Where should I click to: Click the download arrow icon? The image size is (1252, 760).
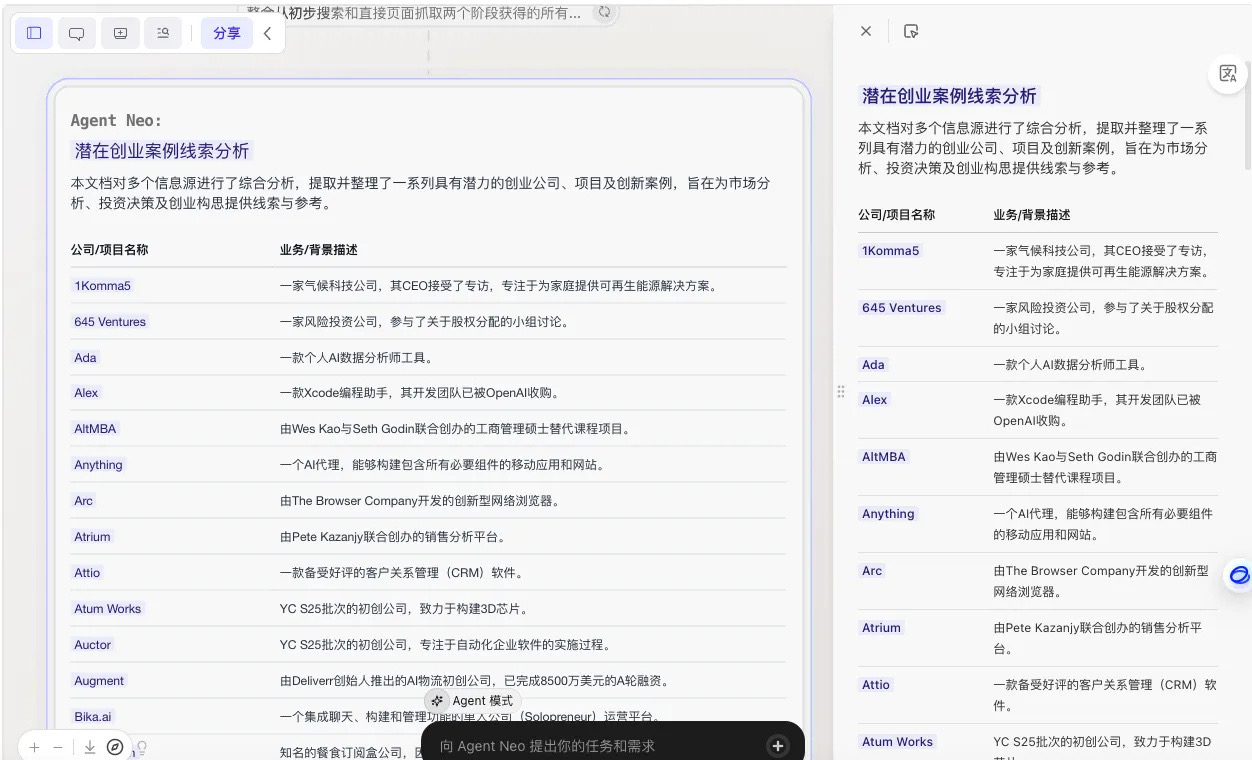(x=90, y=747)
